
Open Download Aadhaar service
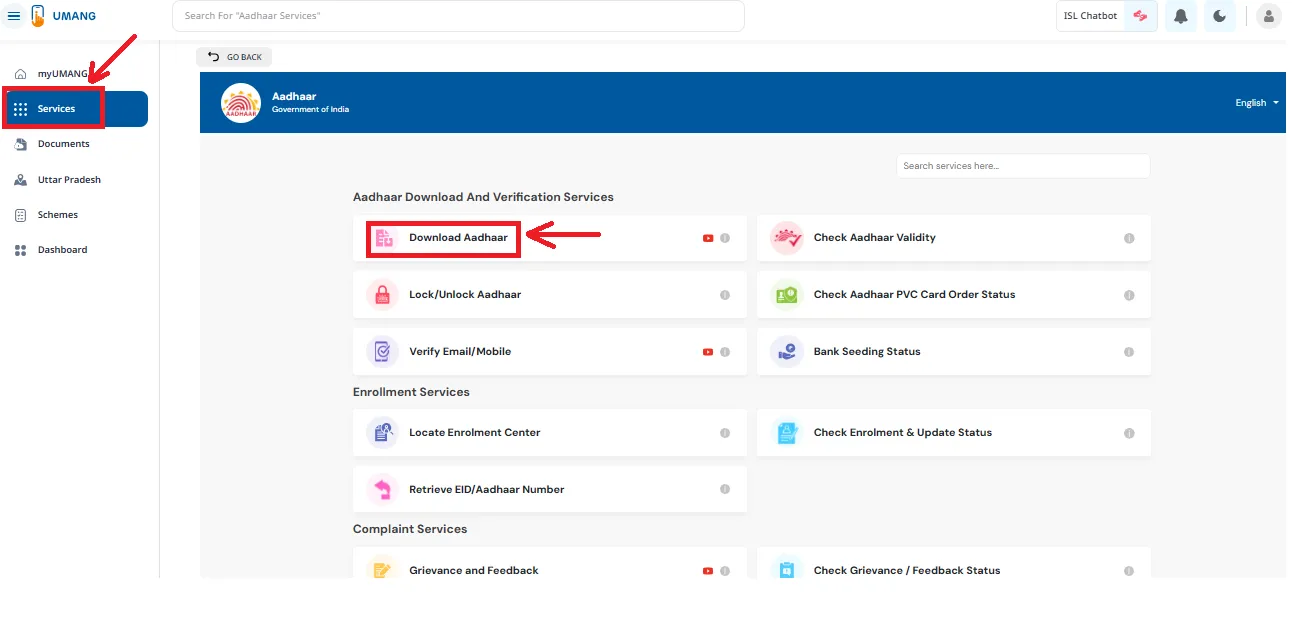[x=458, y=238]
